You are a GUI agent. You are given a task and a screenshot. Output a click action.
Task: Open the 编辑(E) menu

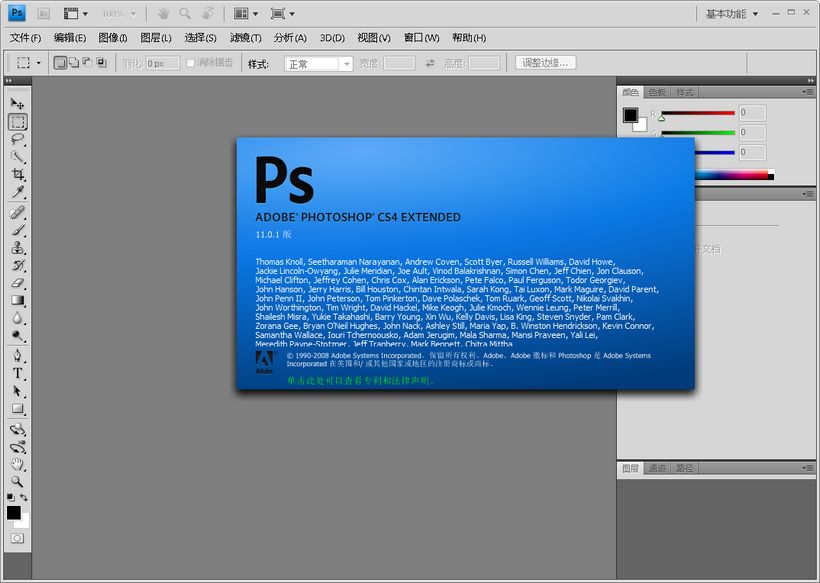(70, 38)
